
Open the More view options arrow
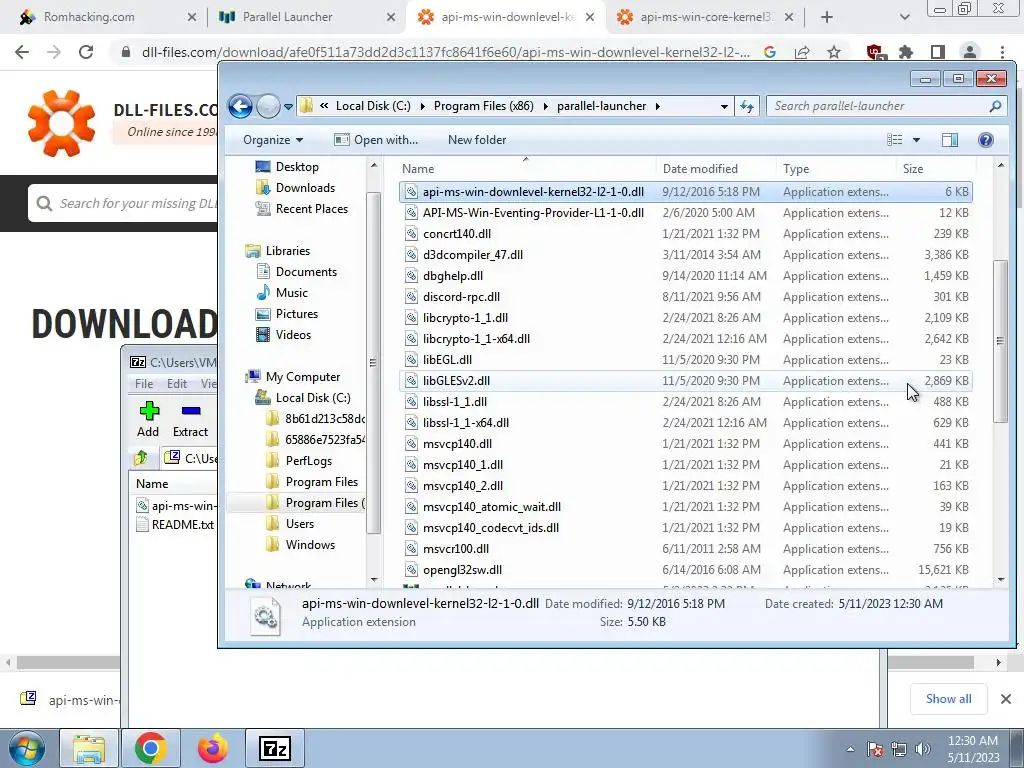coord(916,140)
